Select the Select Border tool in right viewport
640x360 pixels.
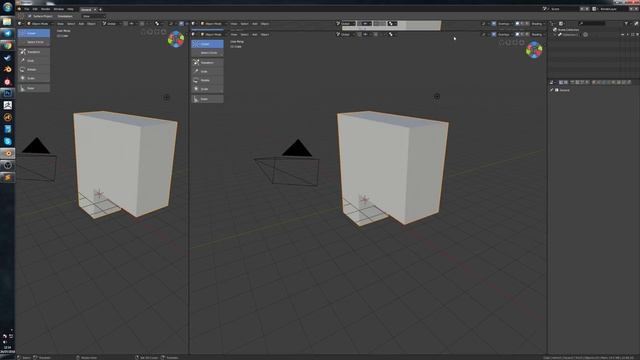click(207, 53)
